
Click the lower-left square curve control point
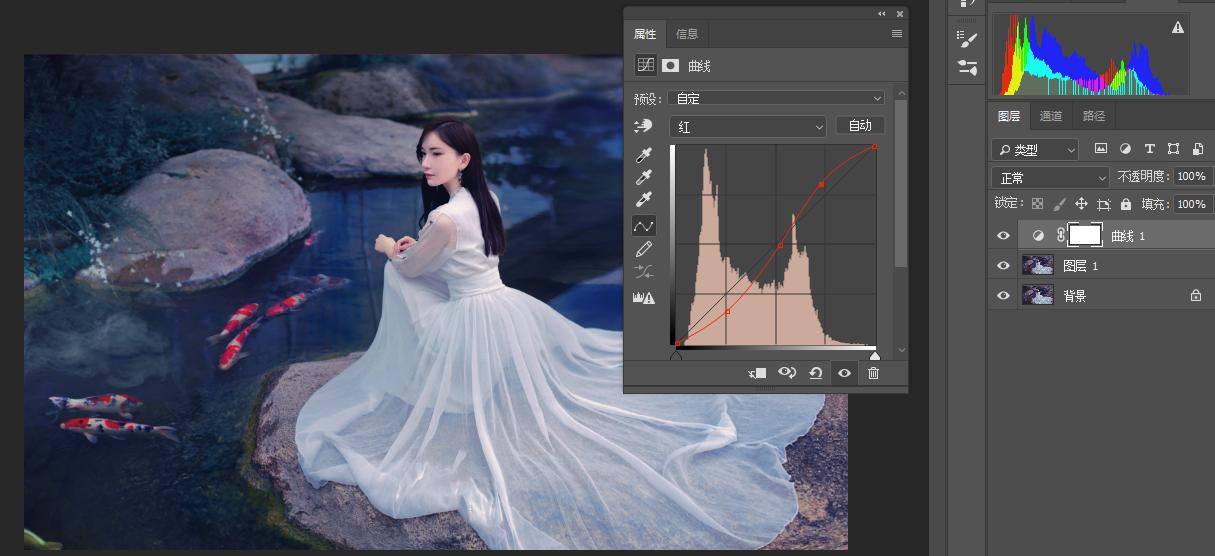pyautogui.click(x=727, y=311)
